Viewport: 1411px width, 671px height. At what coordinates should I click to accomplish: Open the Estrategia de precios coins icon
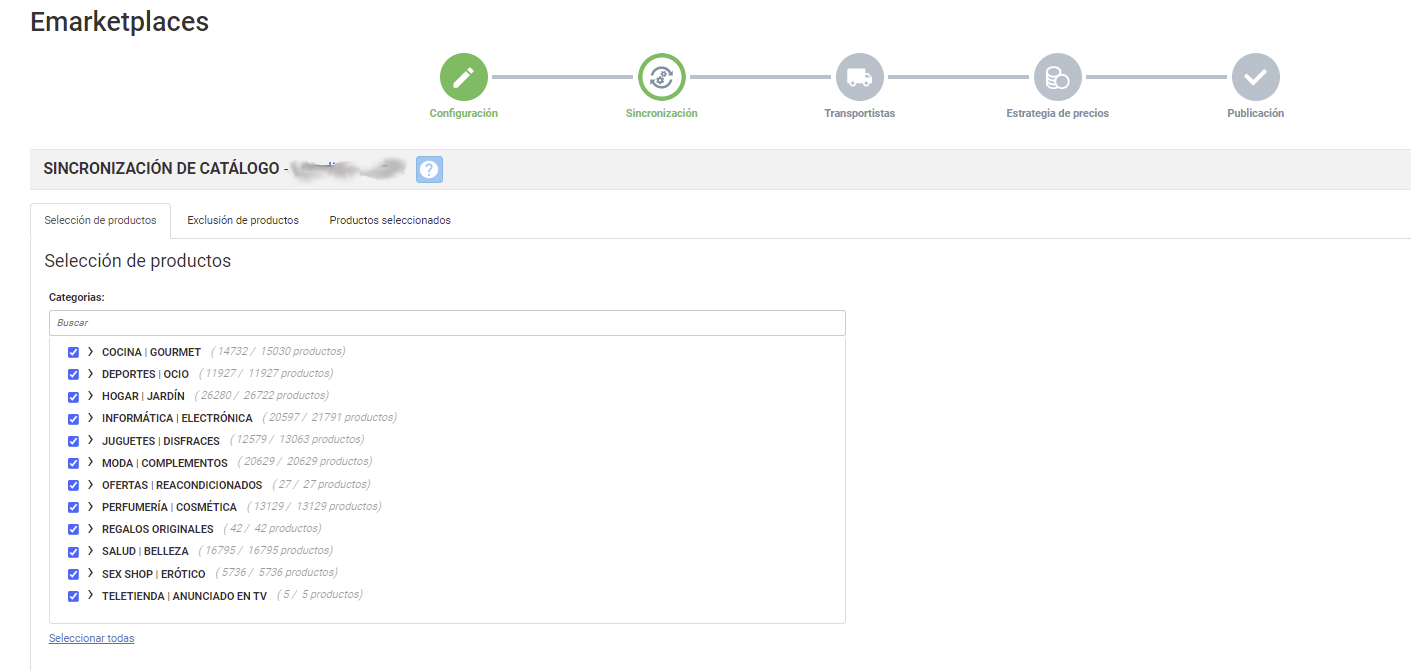1057,77
